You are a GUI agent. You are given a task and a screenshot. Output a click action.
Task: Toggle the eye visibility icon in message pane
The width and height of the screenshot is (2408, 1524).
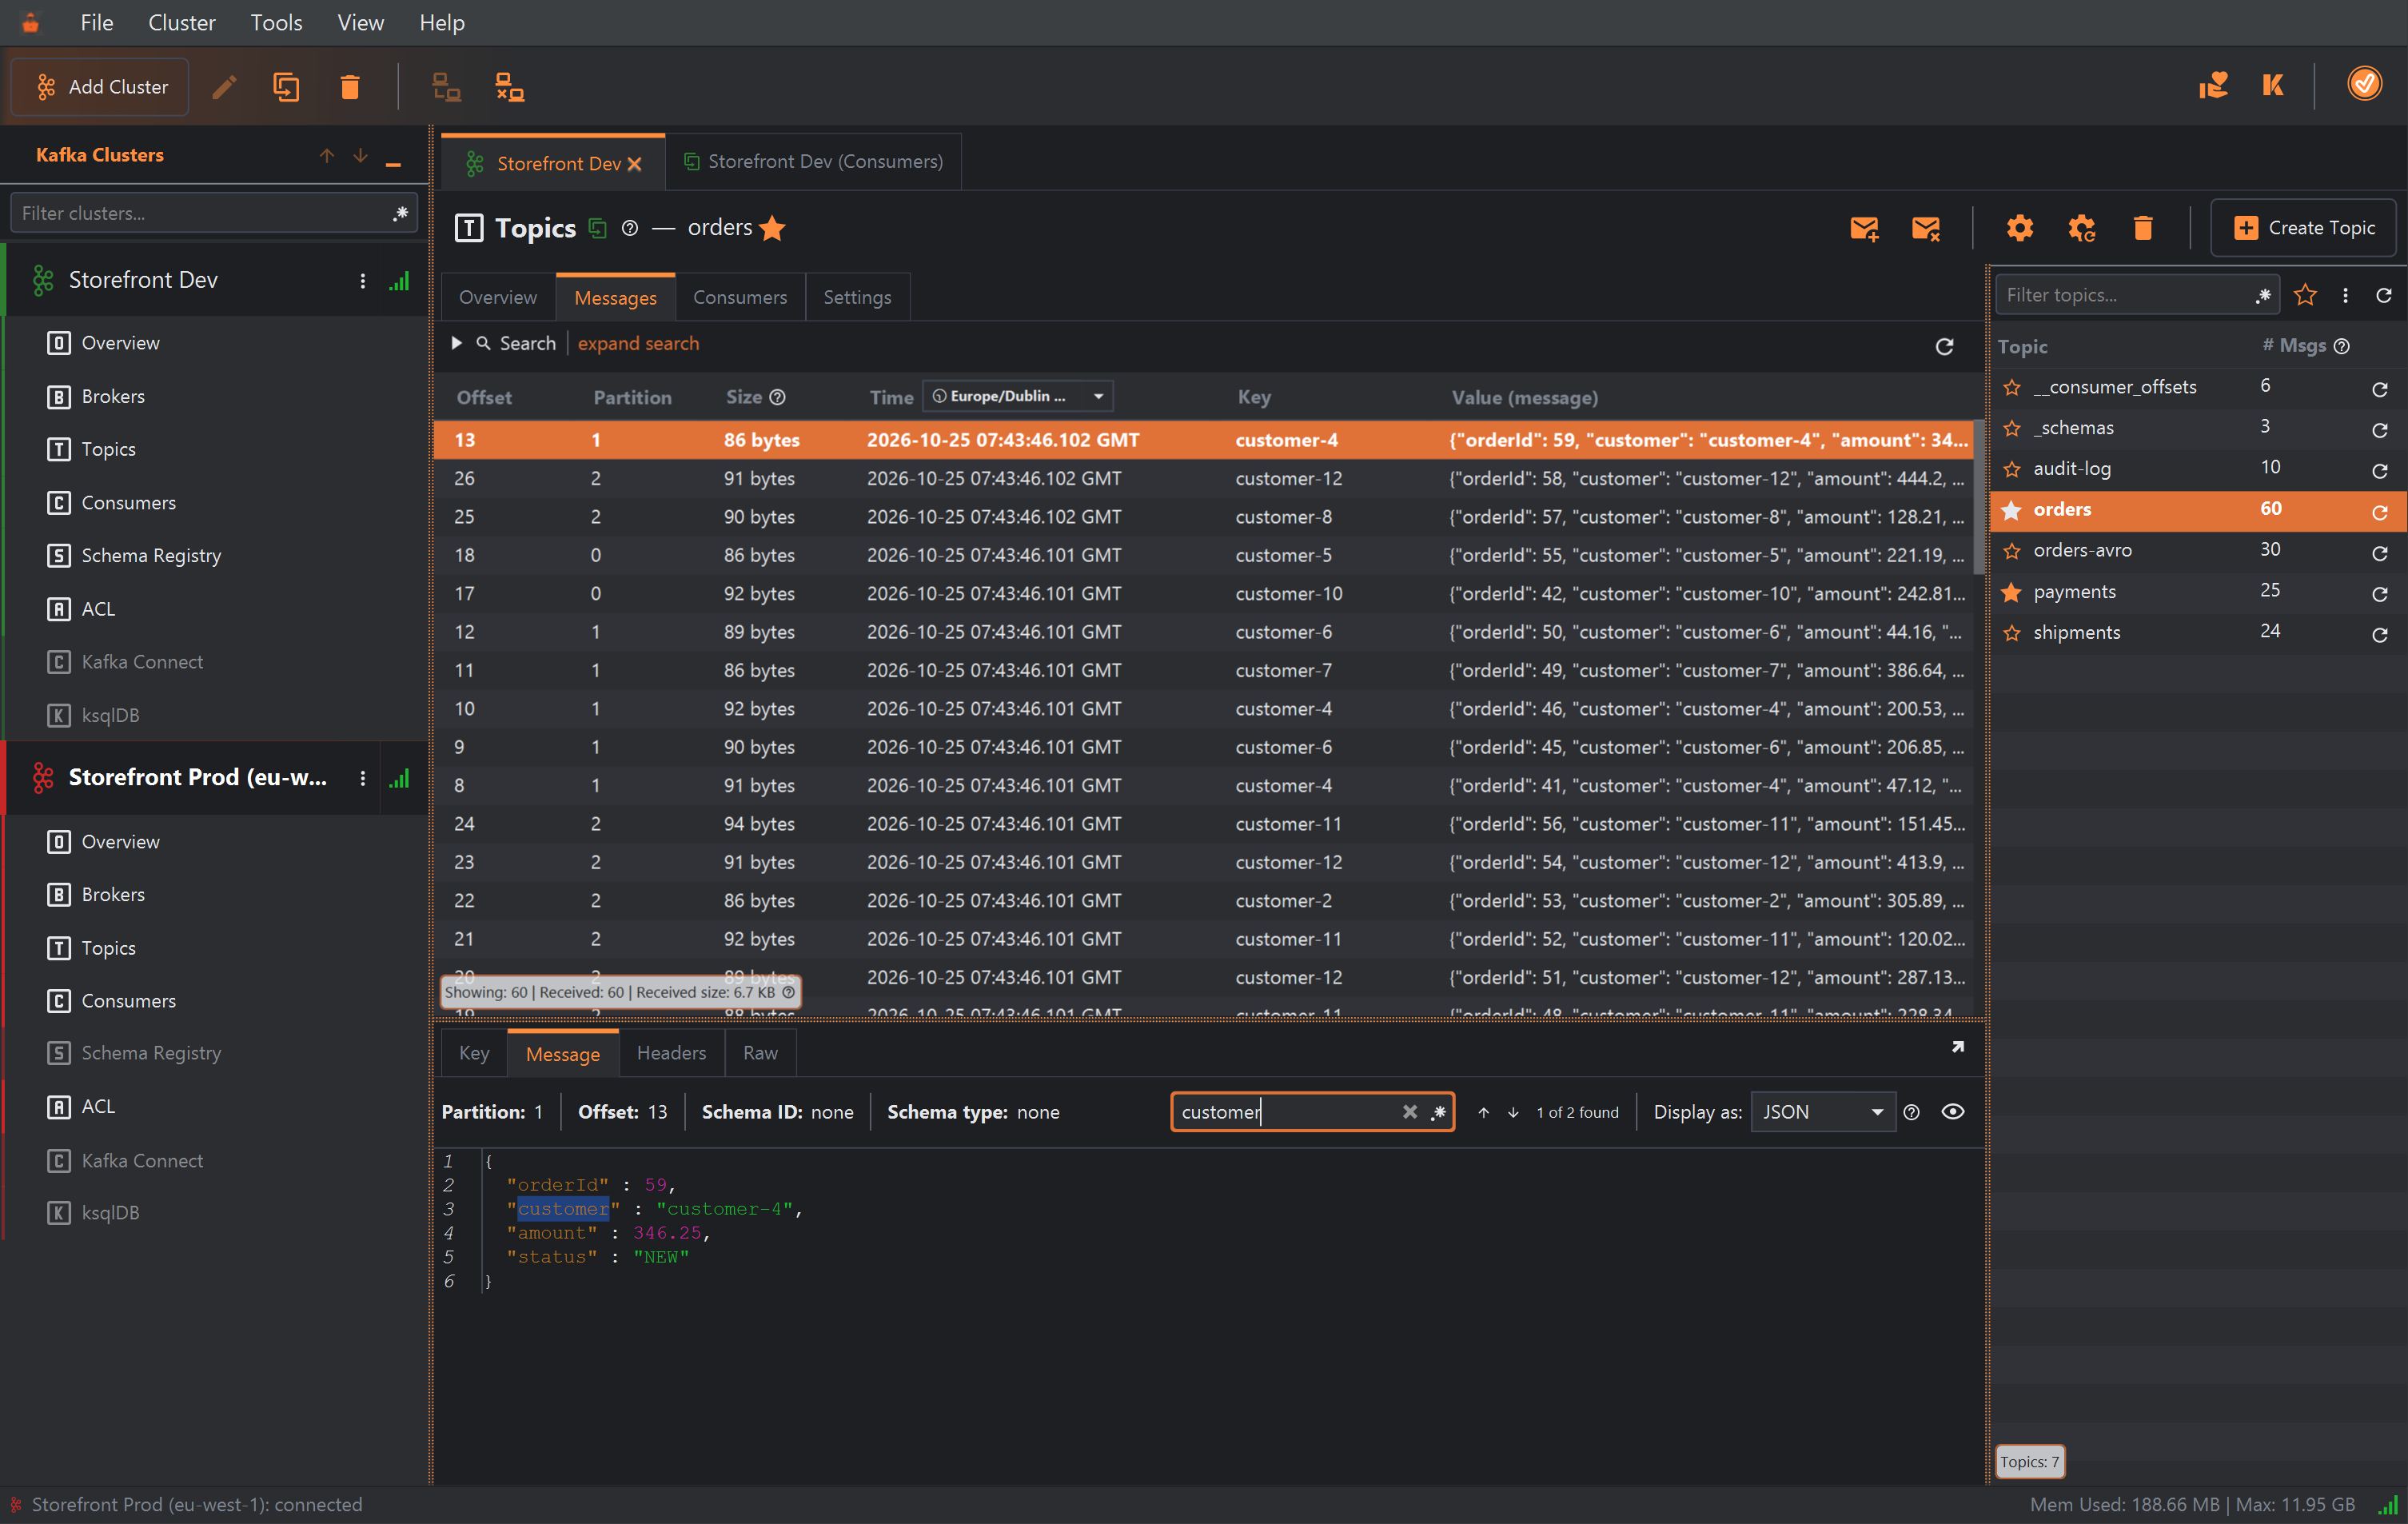point(1952,1112)
